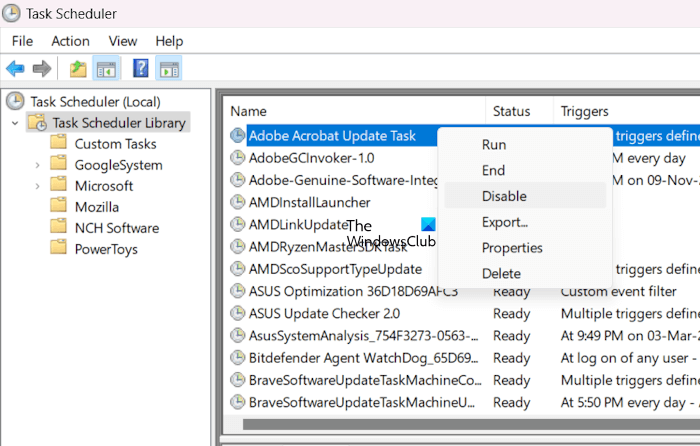Image resolution: width=700 pixels, height=446 pixels.
Task: Click the clock icon beside AMDLinkUpdate
Action: click(x=238, y=224)
